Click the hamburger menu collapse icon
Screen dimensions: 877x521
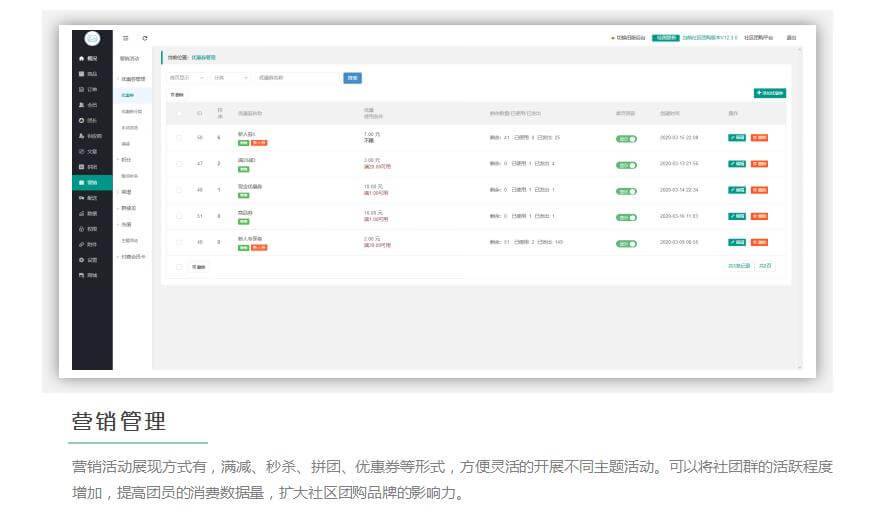click(126, 39)
